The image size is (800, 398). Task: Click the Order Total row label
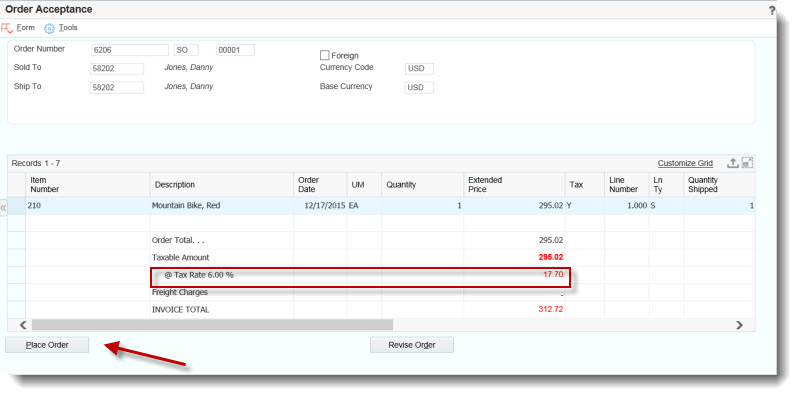click(x=178, y=240)
